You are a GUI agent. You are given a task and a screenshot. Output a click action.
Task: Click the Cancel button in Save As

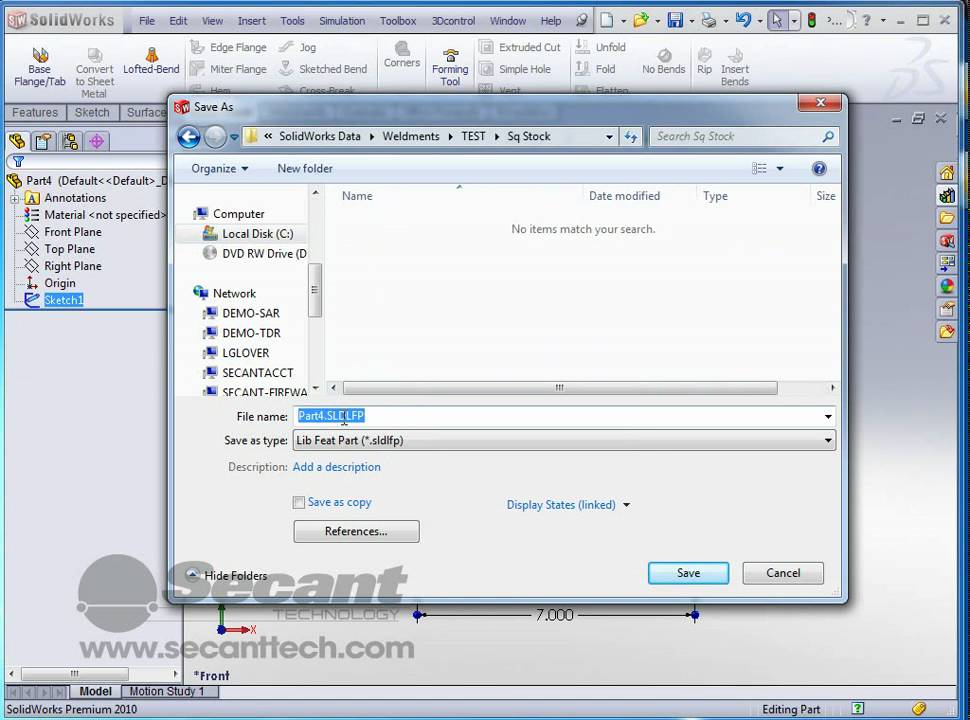783,573
